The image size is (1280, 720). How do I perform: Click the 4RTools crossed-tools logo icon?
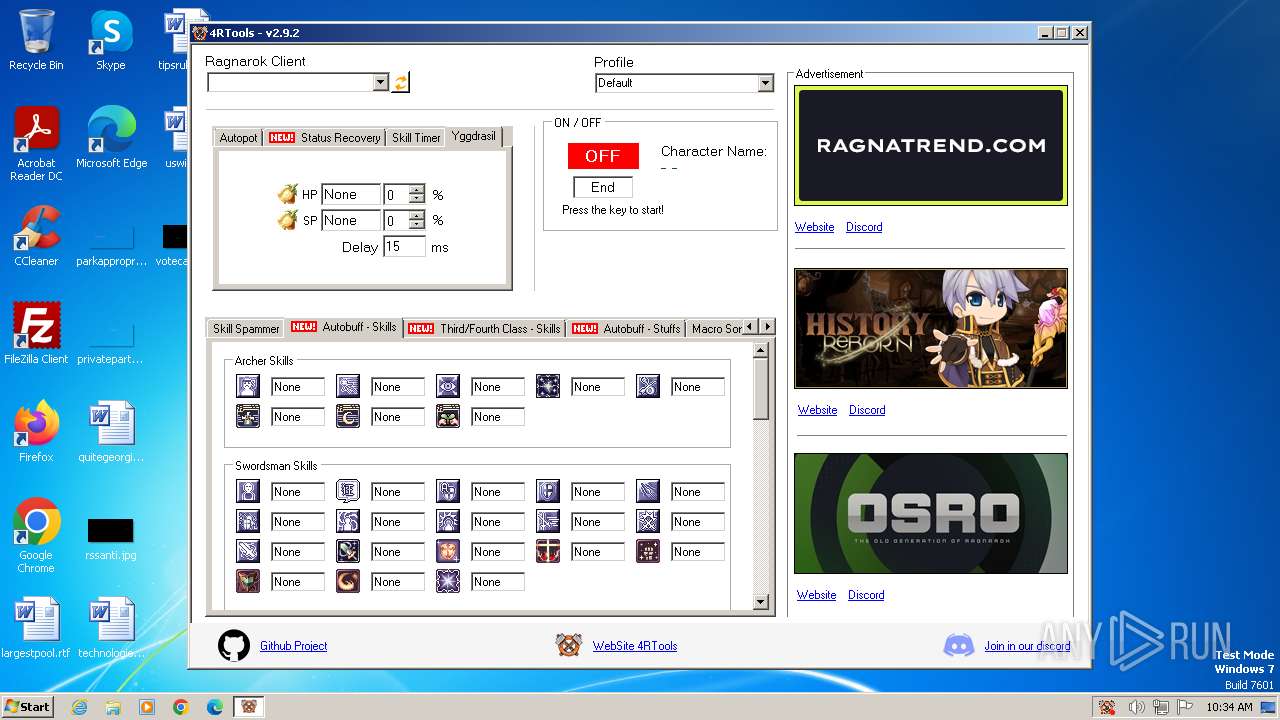click(569, 645)
